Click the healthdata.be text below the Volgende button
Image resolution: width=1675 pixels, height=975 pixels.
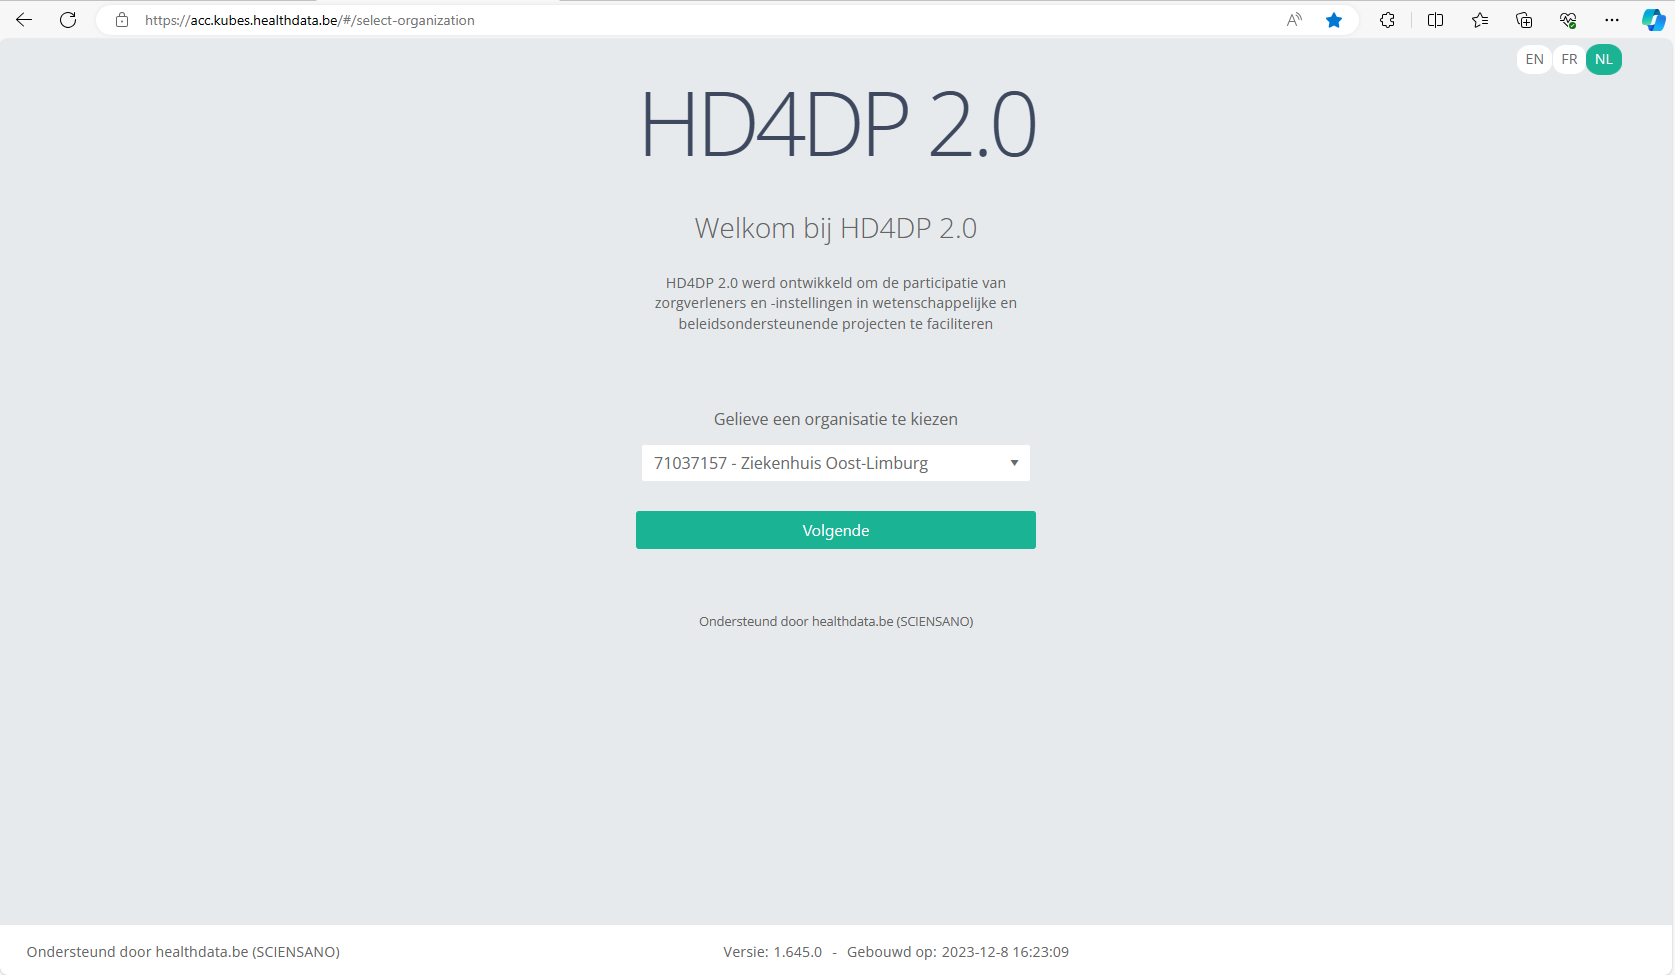point(852,622)
